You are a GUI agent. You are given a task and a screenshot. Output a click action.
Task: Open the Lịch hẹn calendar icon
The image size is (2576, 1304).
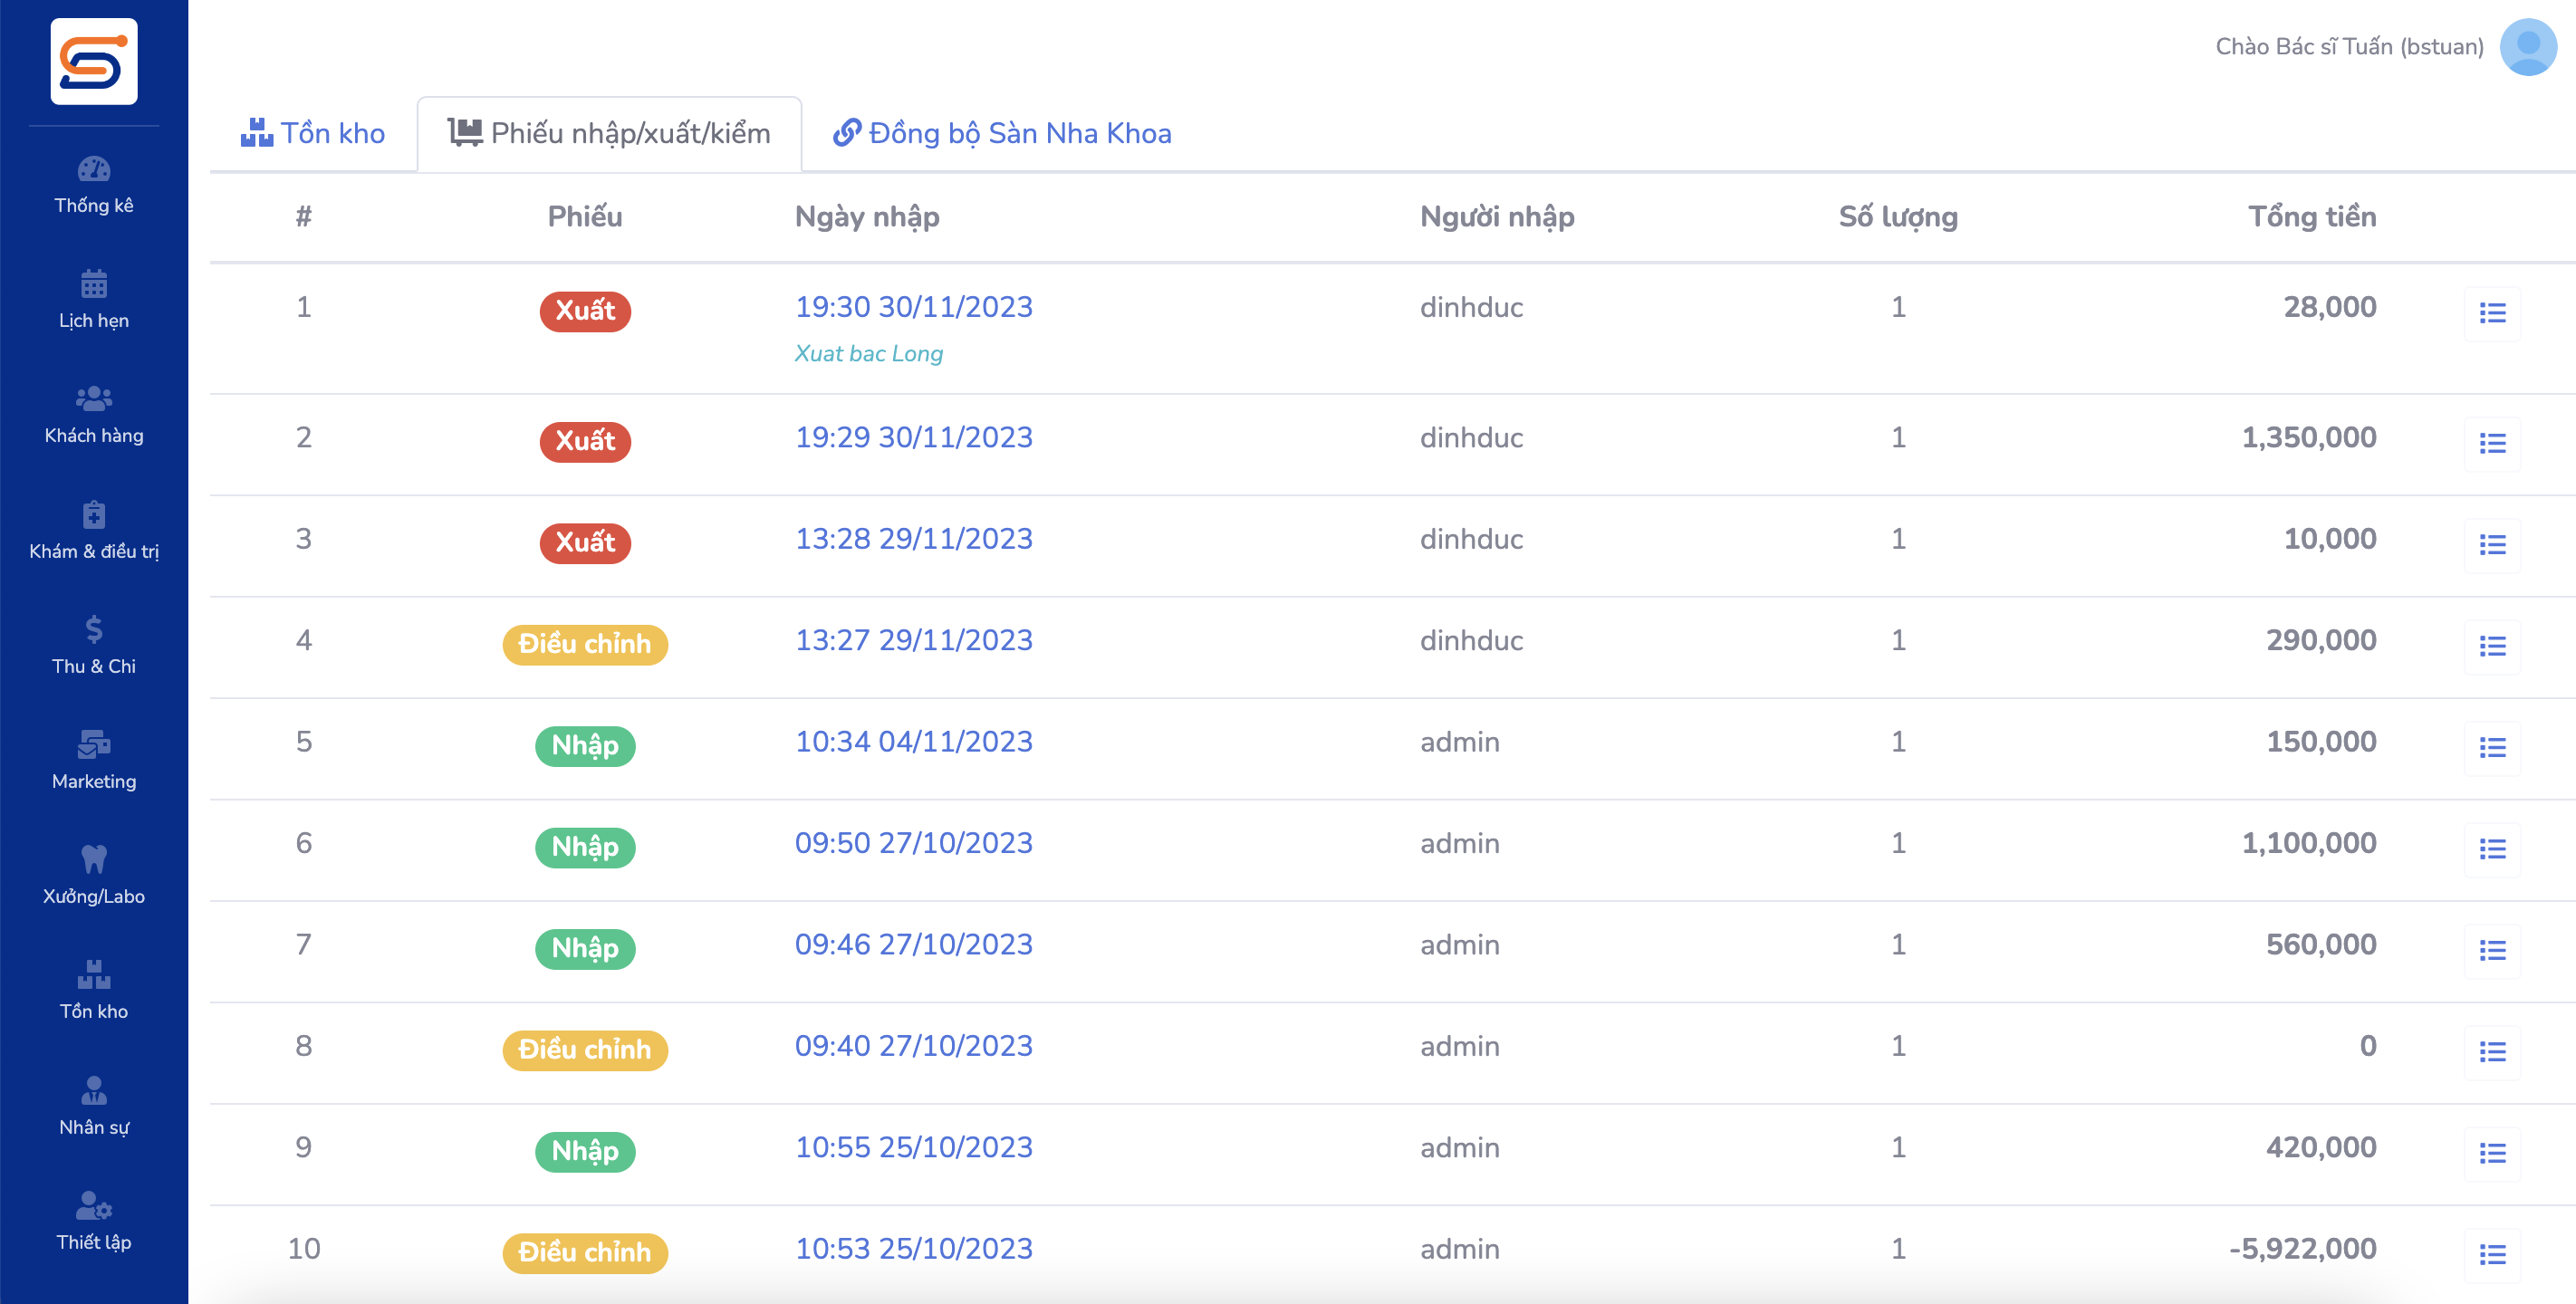94,285
